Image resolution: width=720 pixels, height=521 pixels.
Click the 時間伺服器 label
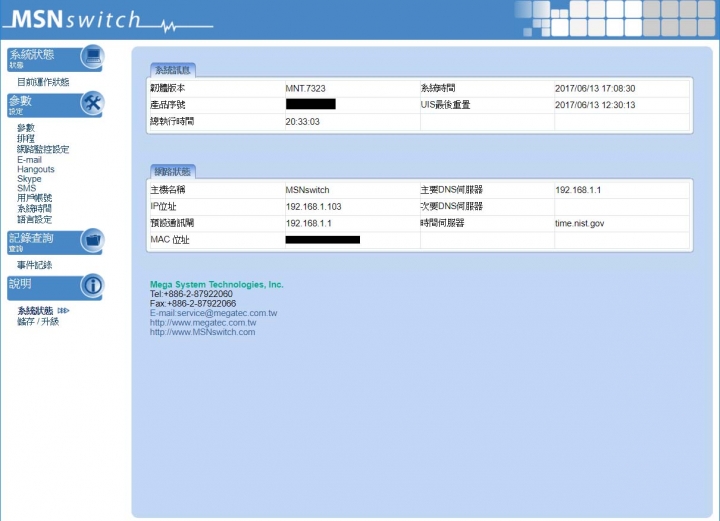click(x=442, y=223)
